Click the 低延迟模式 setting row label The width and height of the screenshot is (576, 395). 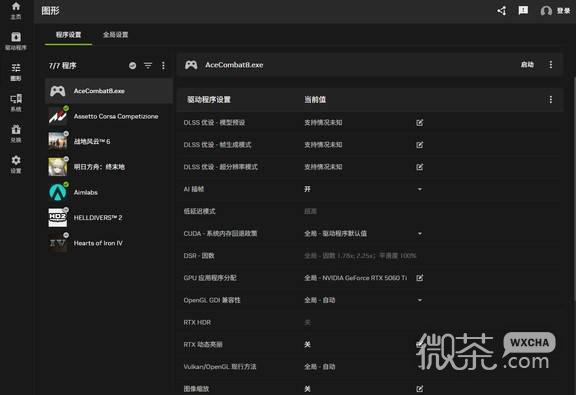[199, 211]
